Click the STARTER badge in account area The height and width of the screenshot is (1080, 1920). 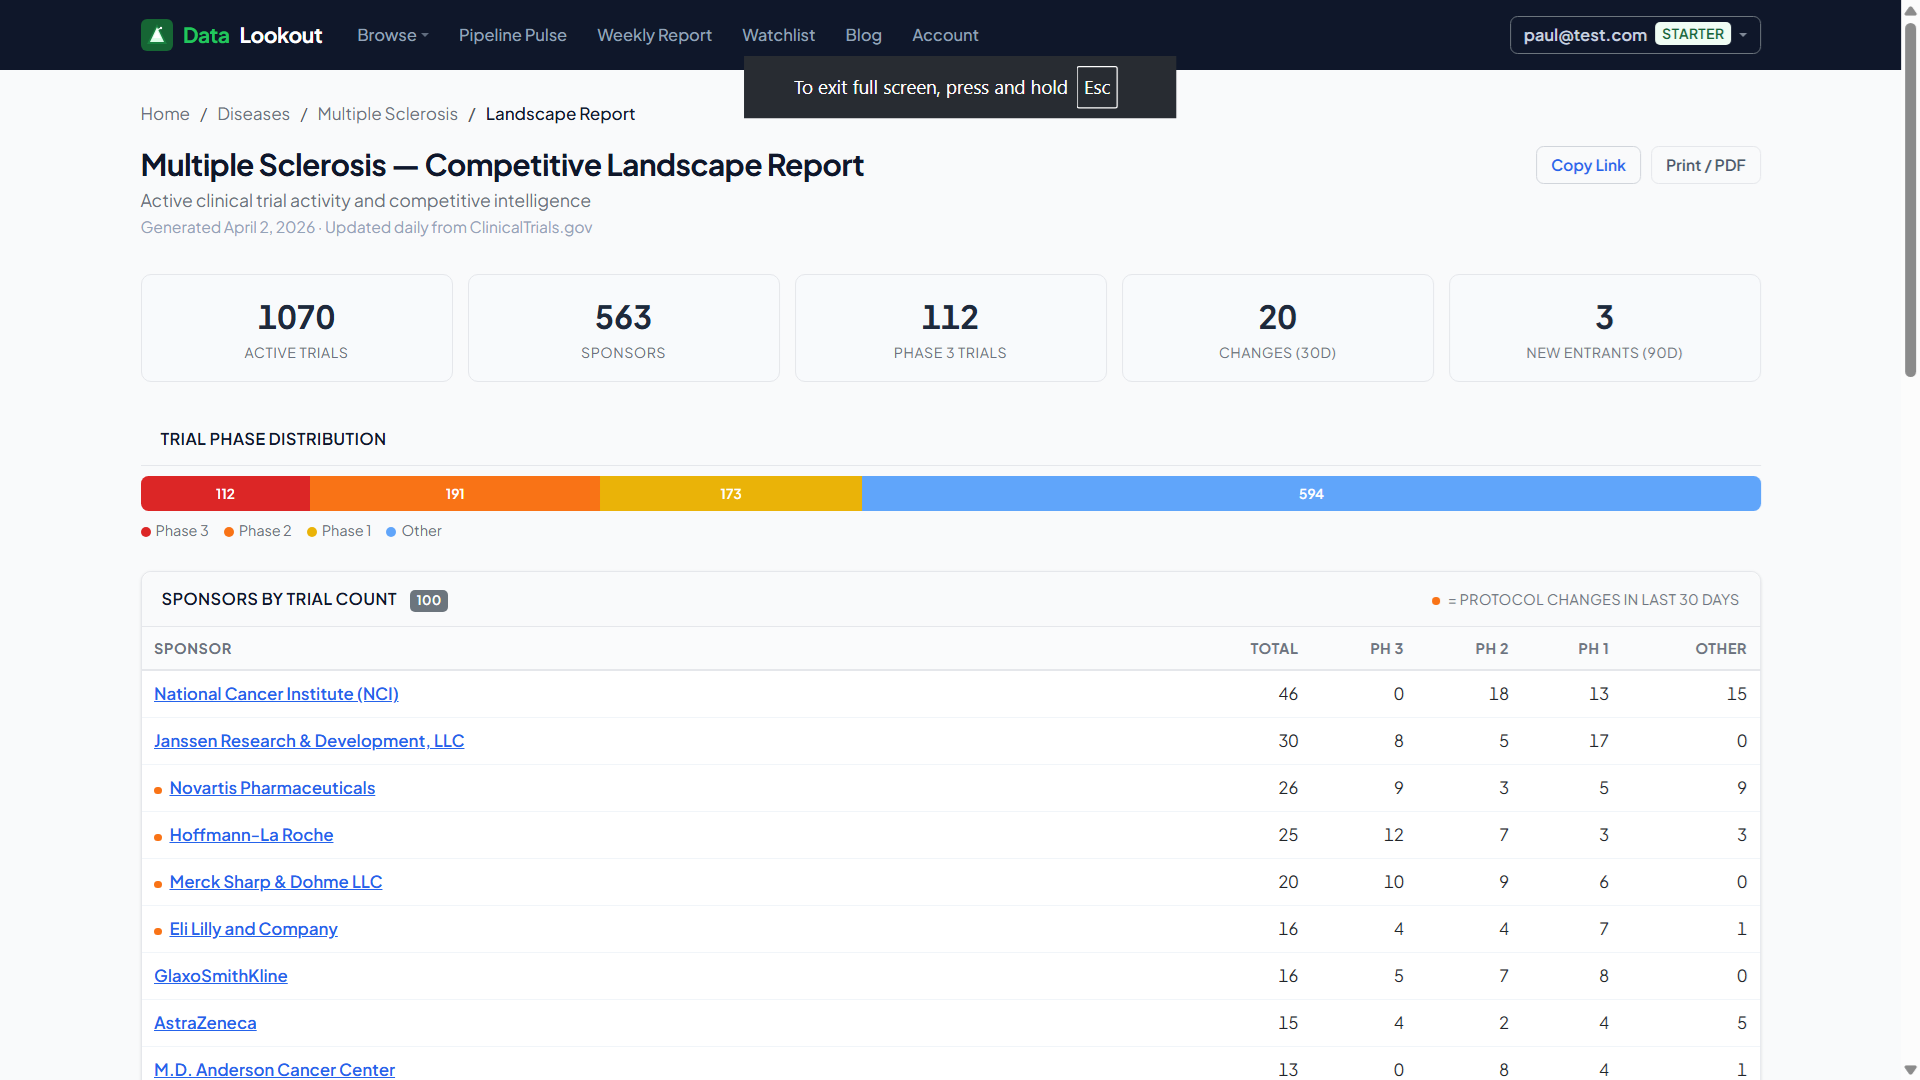pyautogui.click(x=1692, y=33)
